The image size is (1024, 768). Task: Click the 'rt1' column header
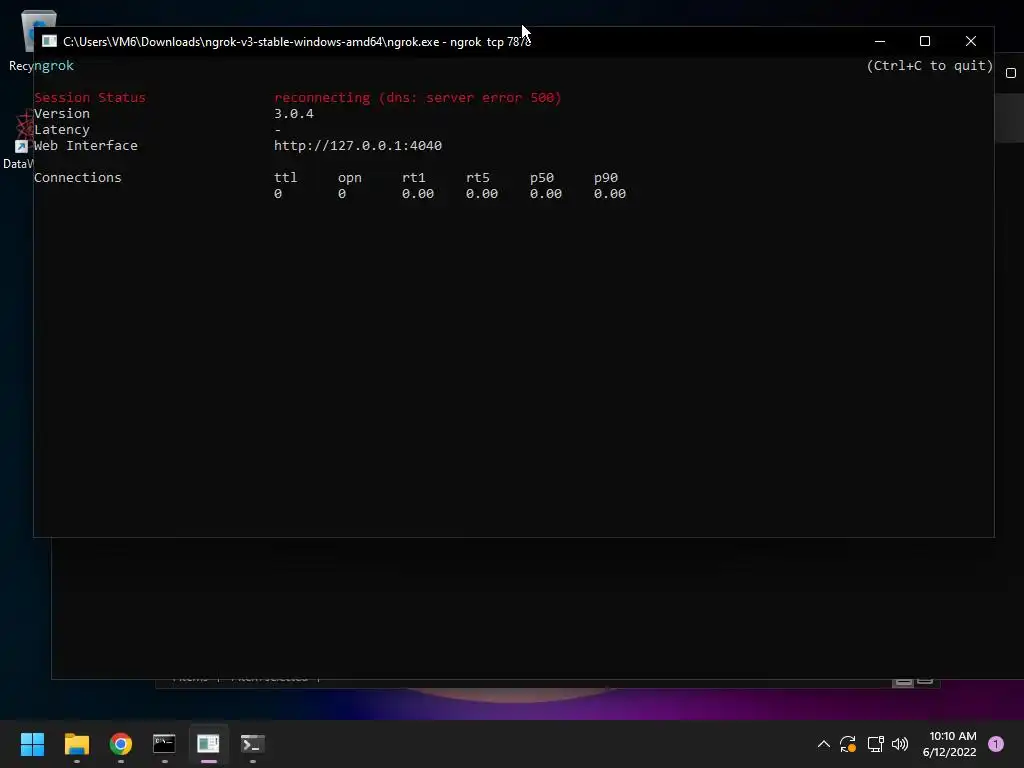point(413,178)
